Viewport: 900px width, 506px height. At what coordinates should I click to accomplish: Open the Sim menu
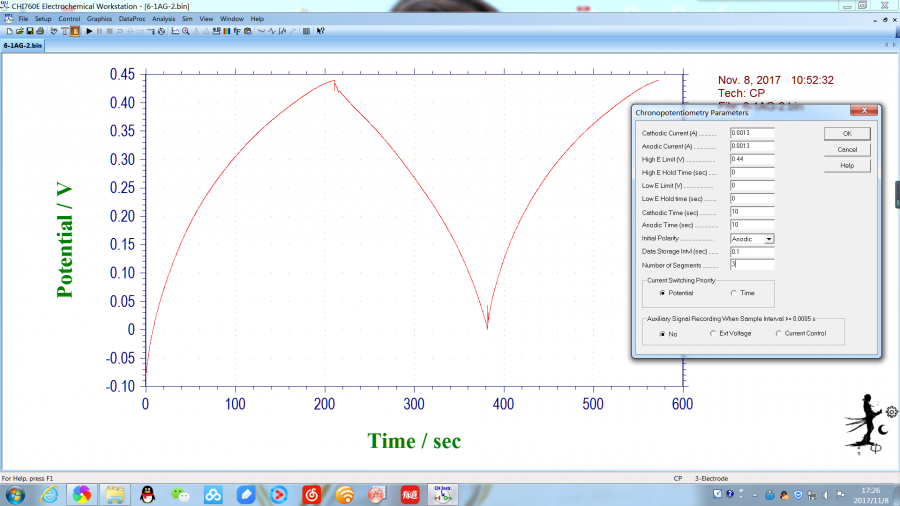tap(187, 19)
